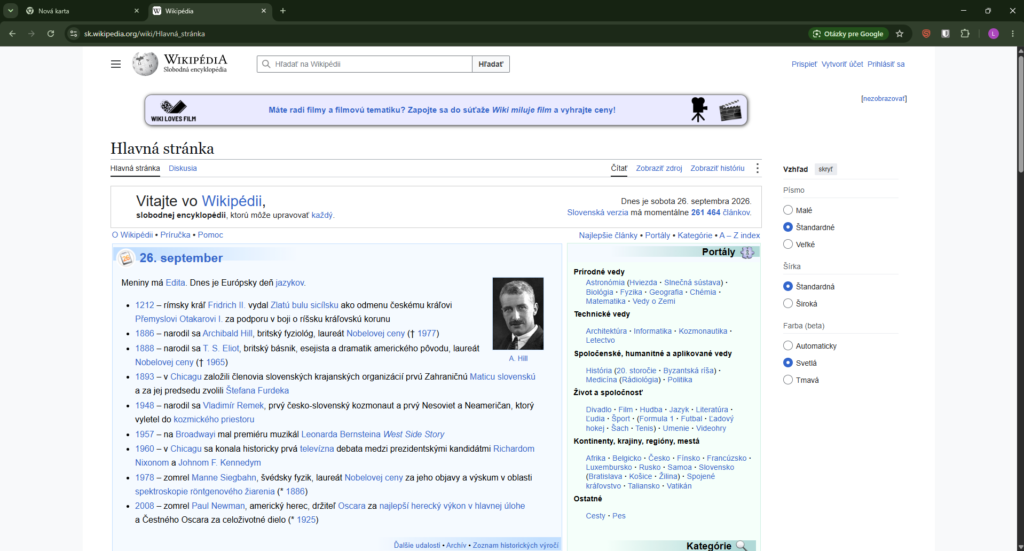1024x551 pixels.
Task: Open the Prihlásiť sa link
Action: [x=886, y=64]
